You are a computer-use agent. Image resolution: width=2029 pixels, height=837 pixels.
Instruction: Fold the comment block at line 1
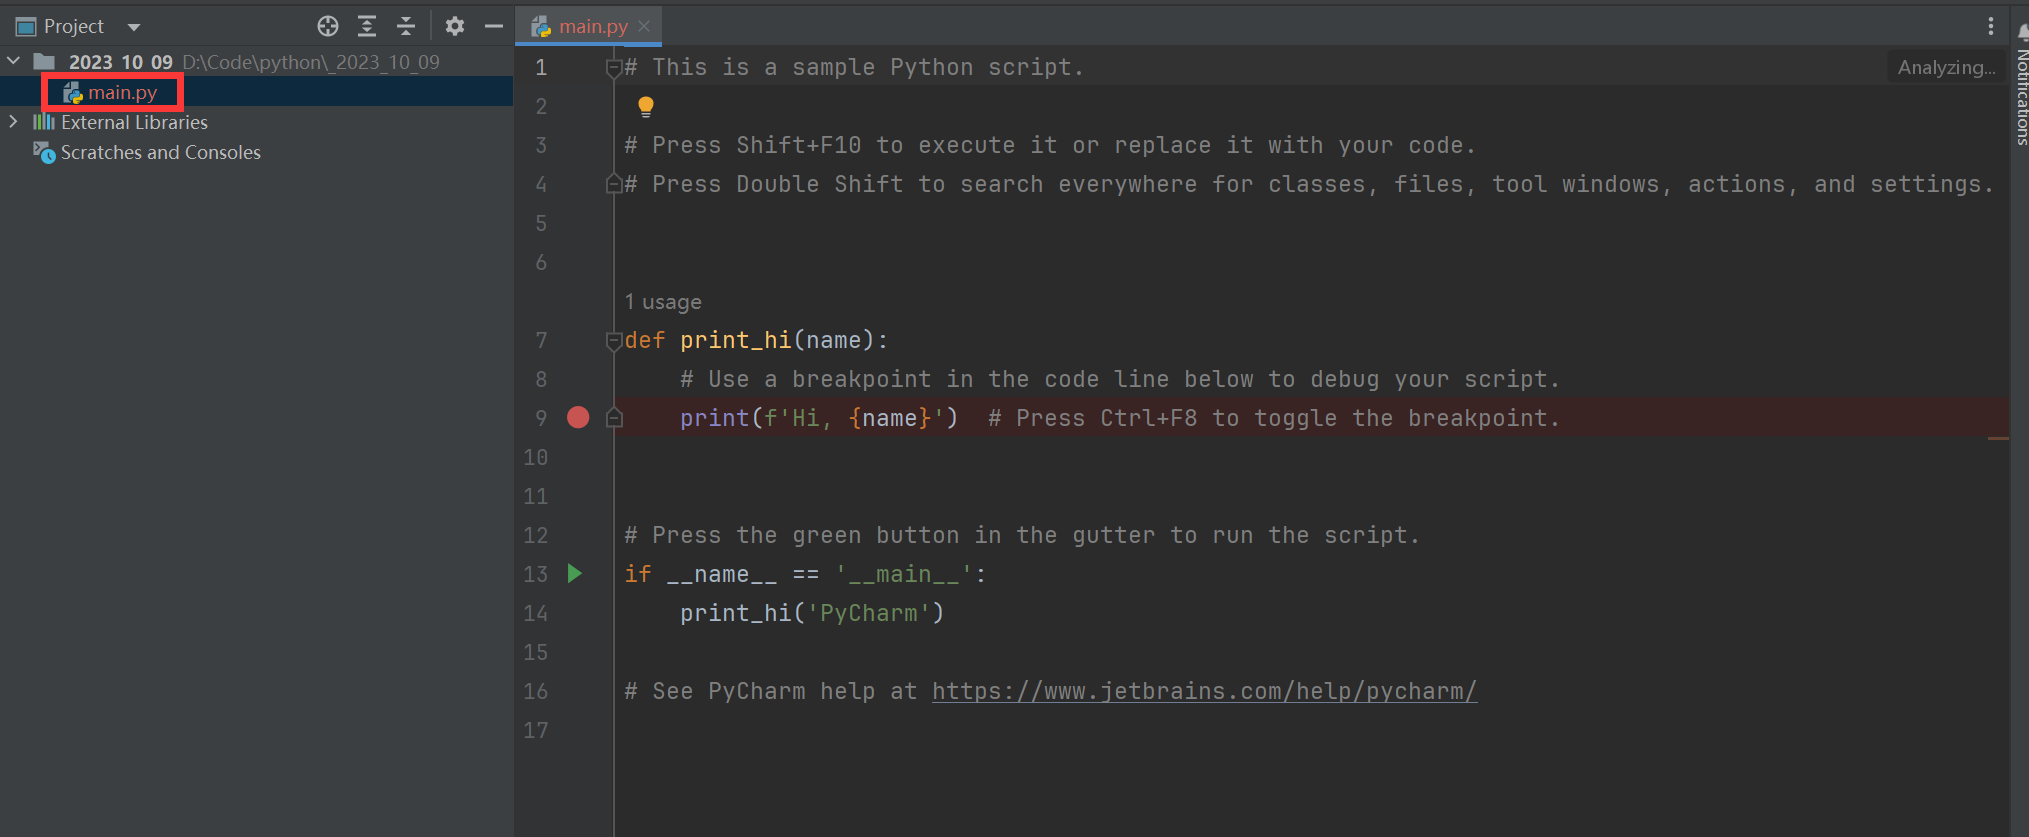click(x=614, y=68)
